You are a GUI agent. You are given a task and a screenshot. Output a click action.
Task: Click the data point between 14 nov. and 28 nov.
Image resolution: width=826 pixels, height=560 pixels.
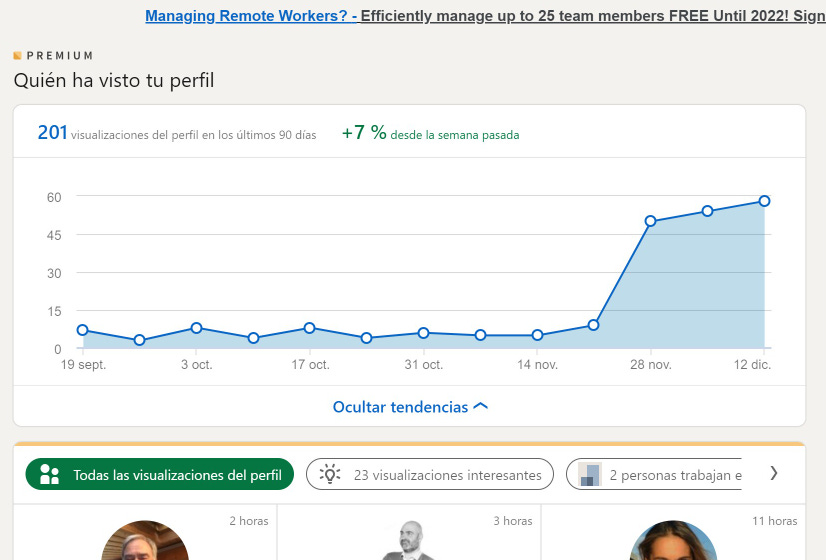pos(594,325)
